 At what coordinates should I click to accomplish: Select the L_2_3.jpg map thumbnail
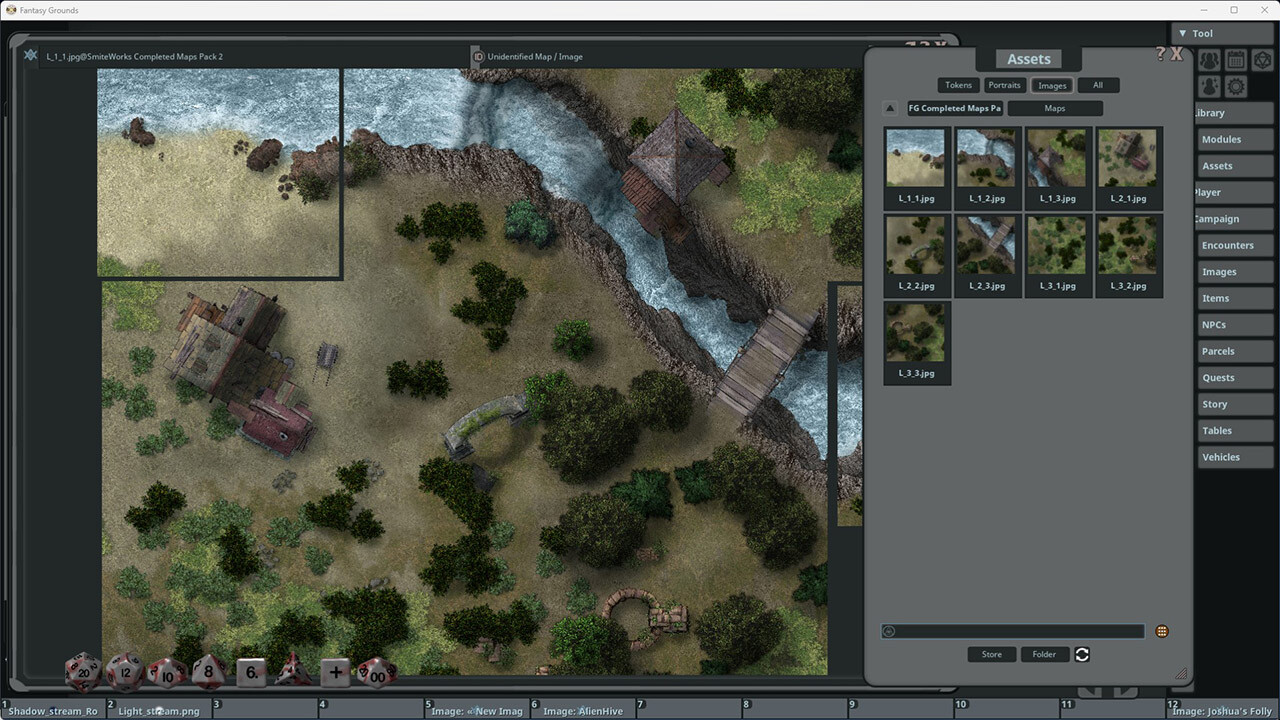click(987, 243)
